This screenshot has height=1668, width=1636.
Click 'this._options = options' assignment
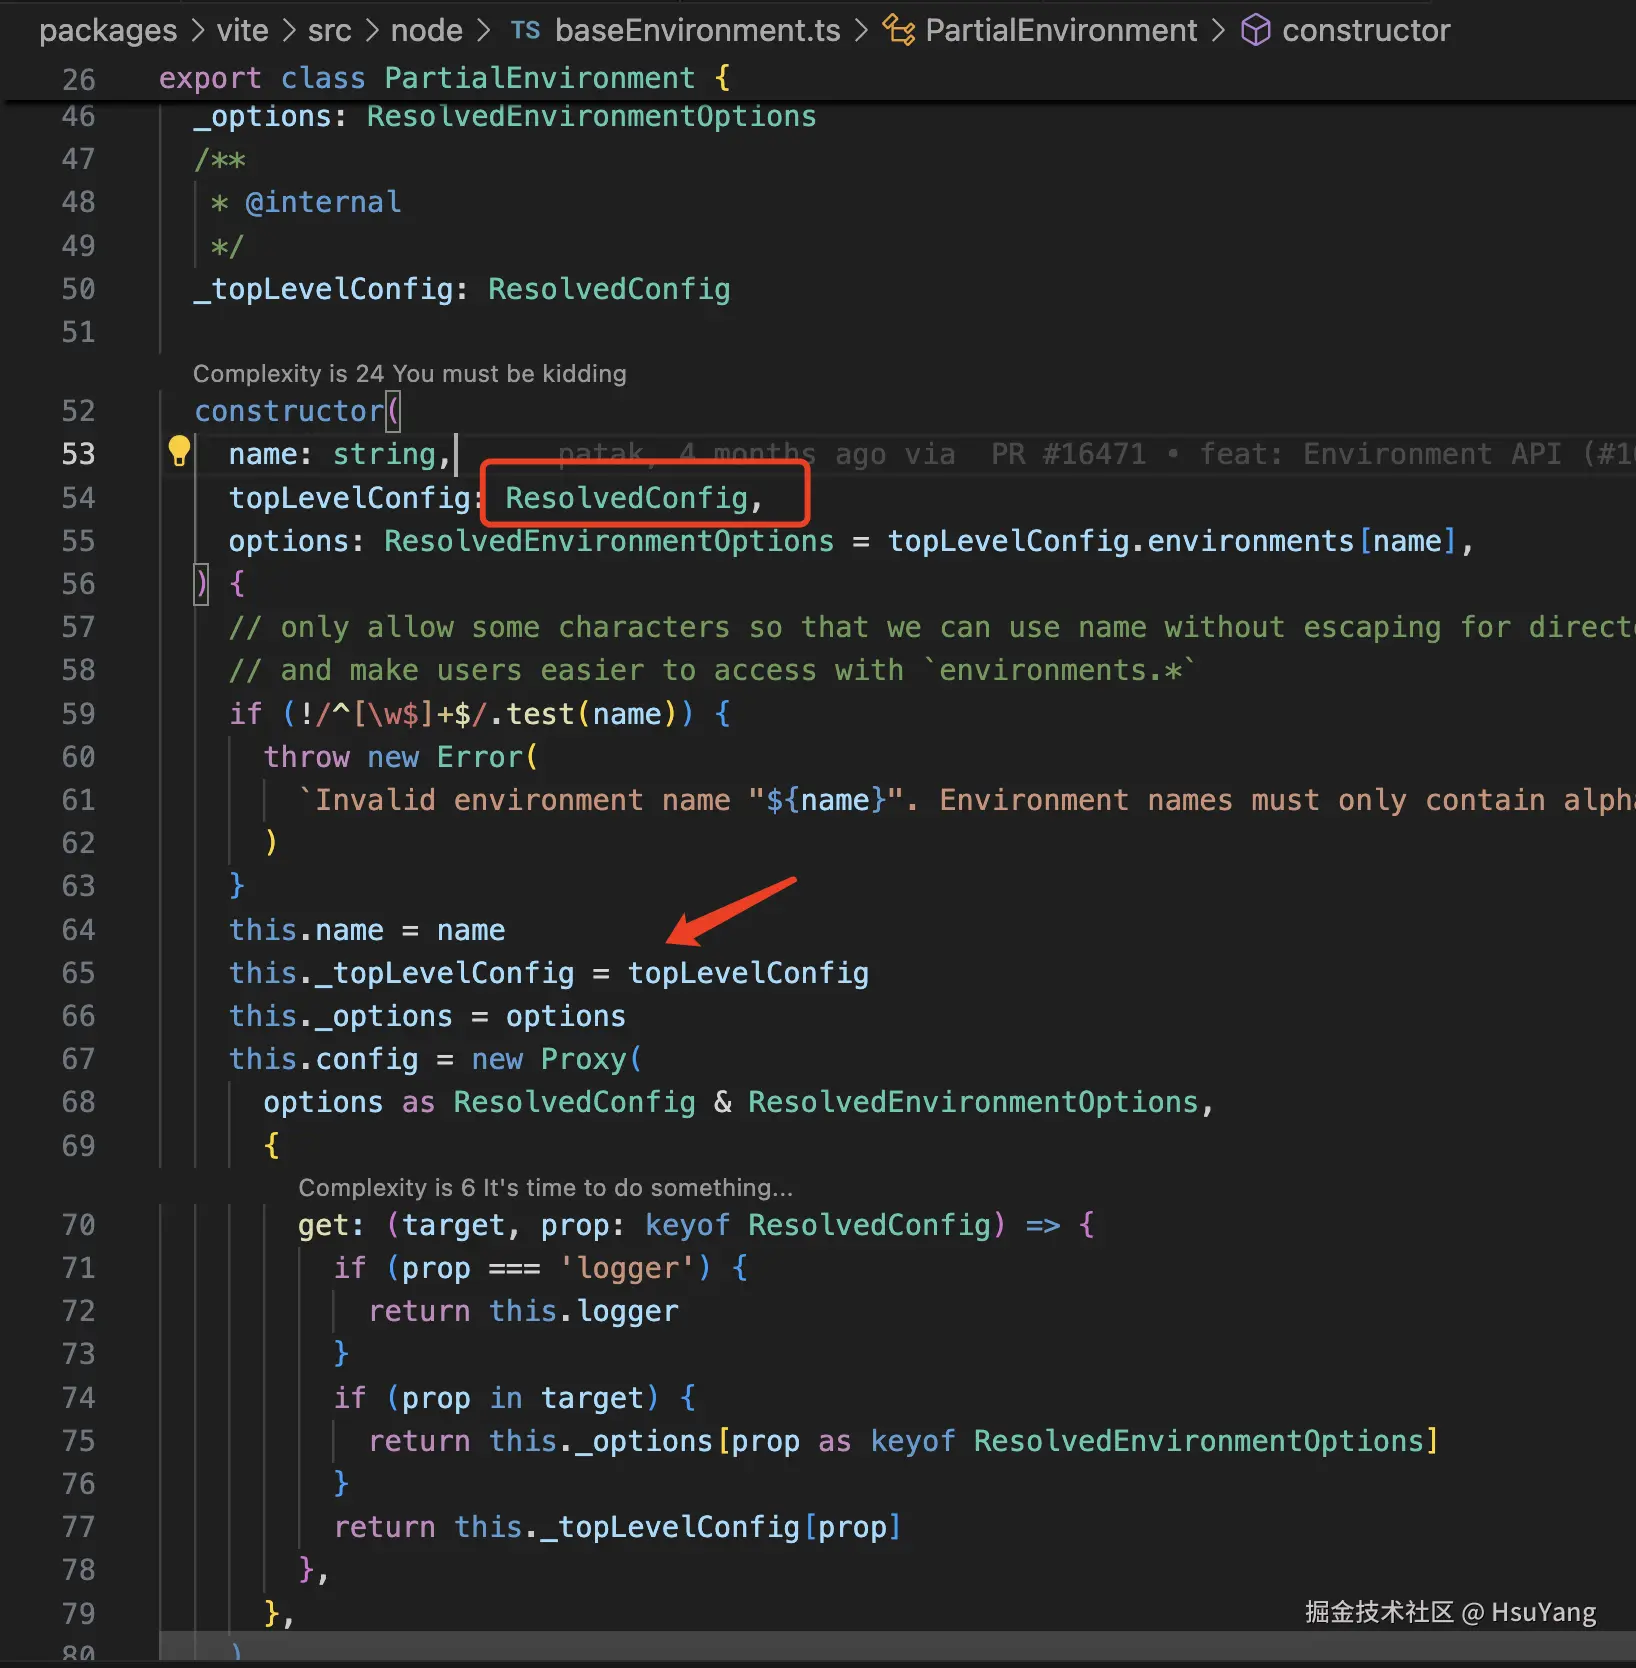[x=427, y=1016]
